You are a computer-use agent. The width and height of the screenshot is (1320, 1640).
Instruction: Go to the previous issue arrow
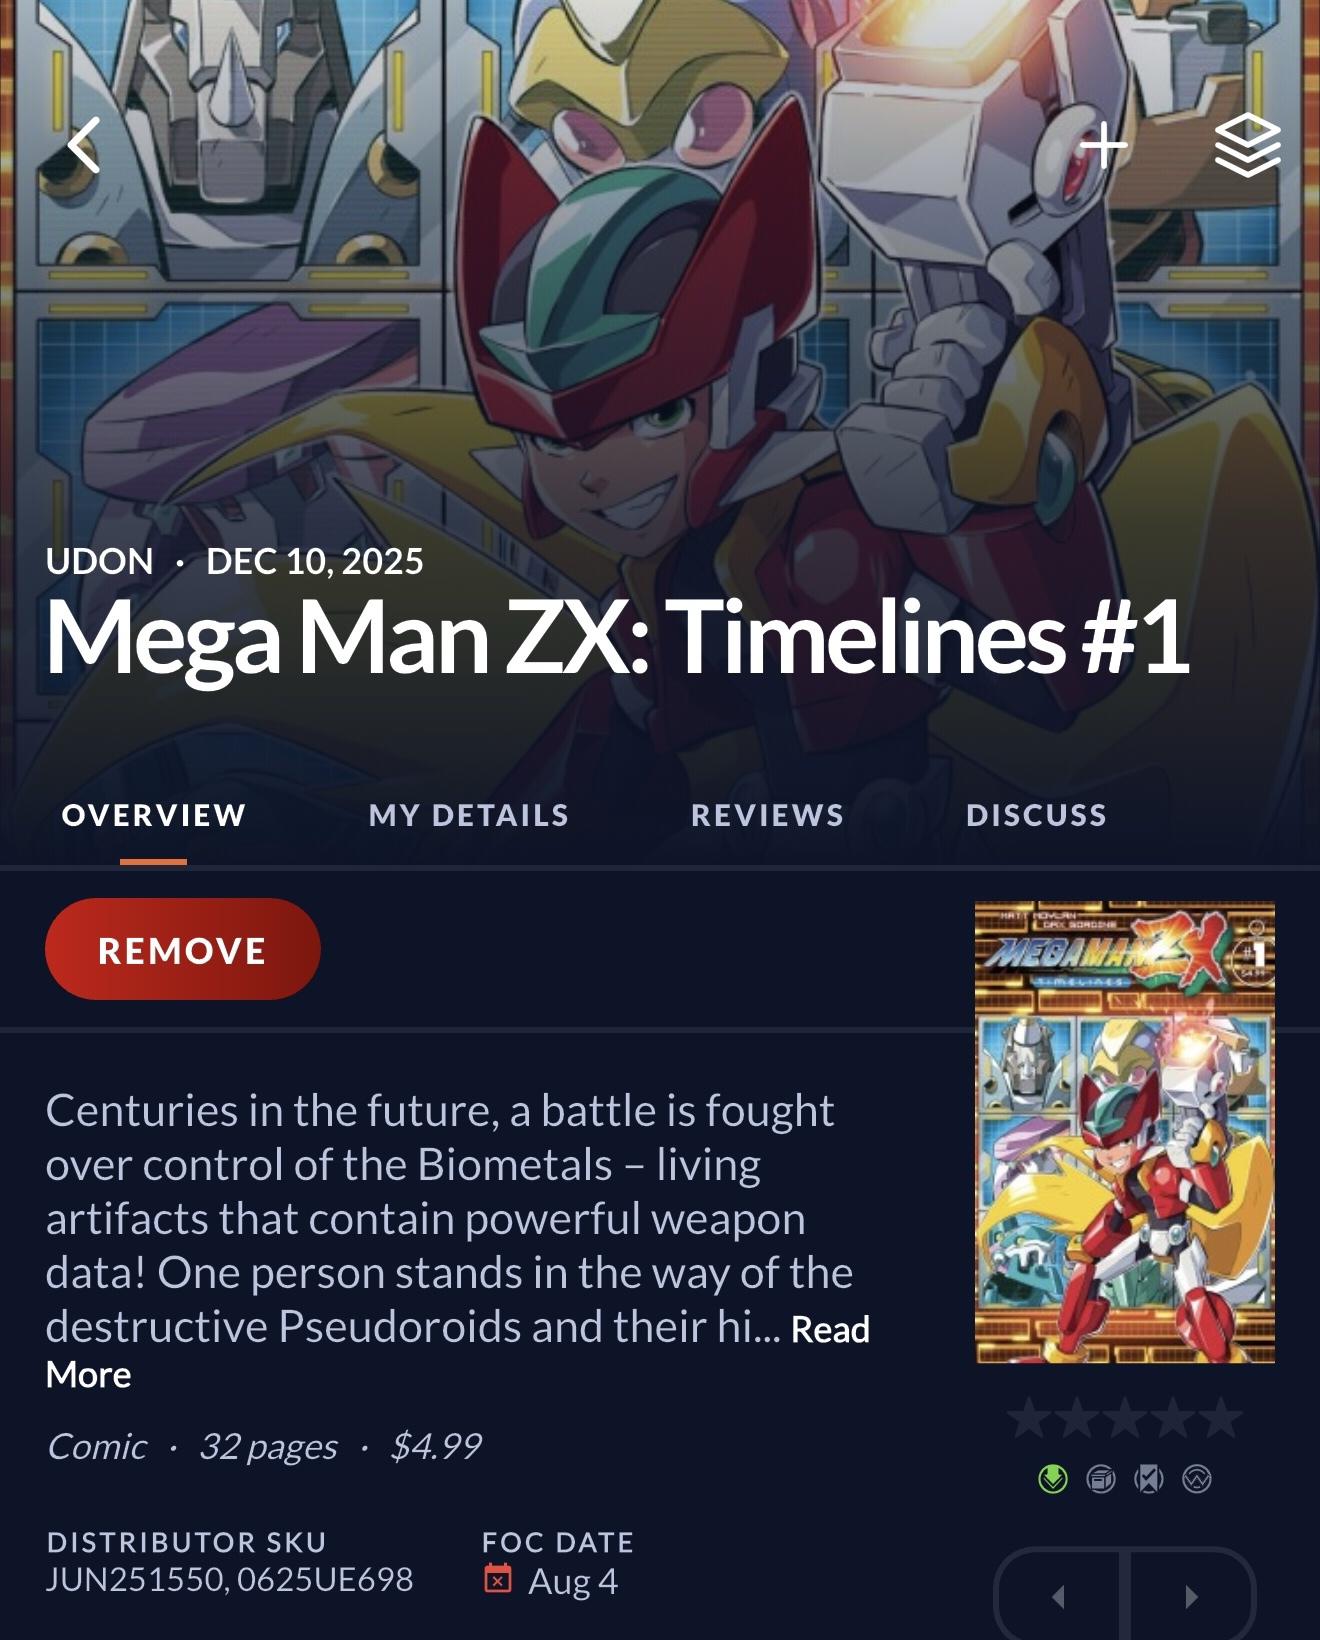pyautogui.click(x=1060, y=1597)
